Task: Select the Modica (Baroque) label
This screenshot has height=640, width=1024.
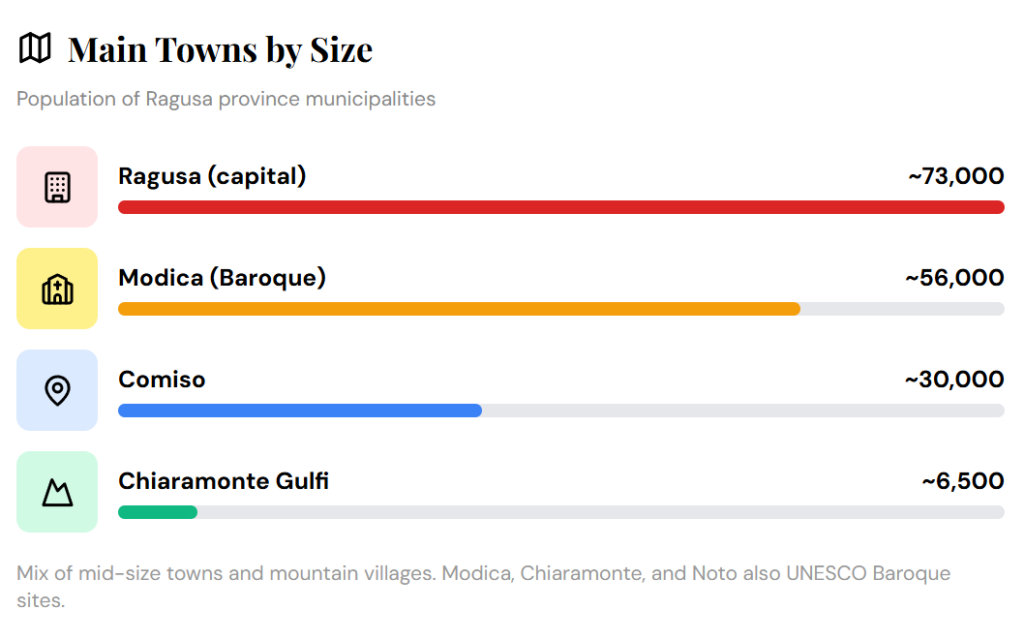Action: [222, 278]
